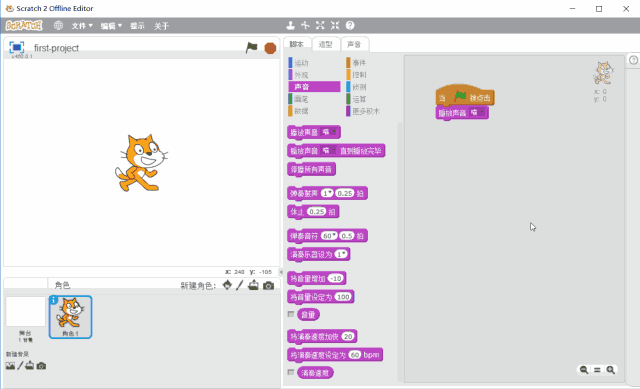
Task: Collapse stage with the small arrow handle
Action: (x=281, y=272)
